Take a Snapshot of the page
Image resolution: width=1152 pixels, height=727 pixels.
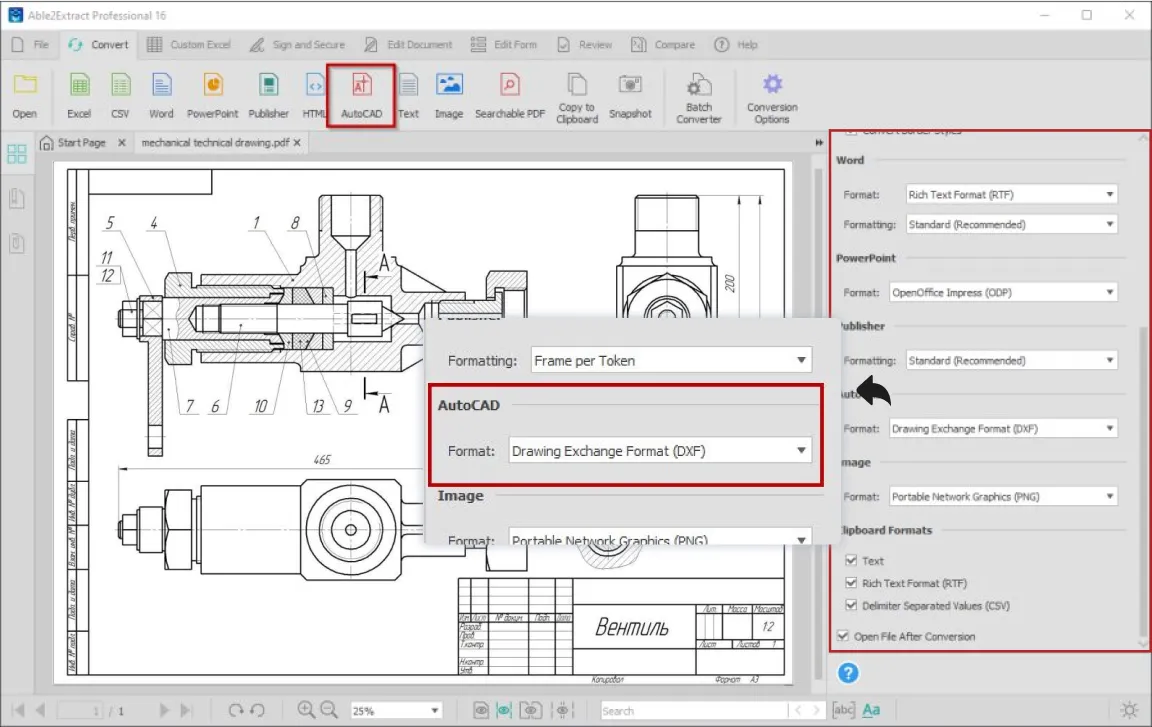(630, 96)
